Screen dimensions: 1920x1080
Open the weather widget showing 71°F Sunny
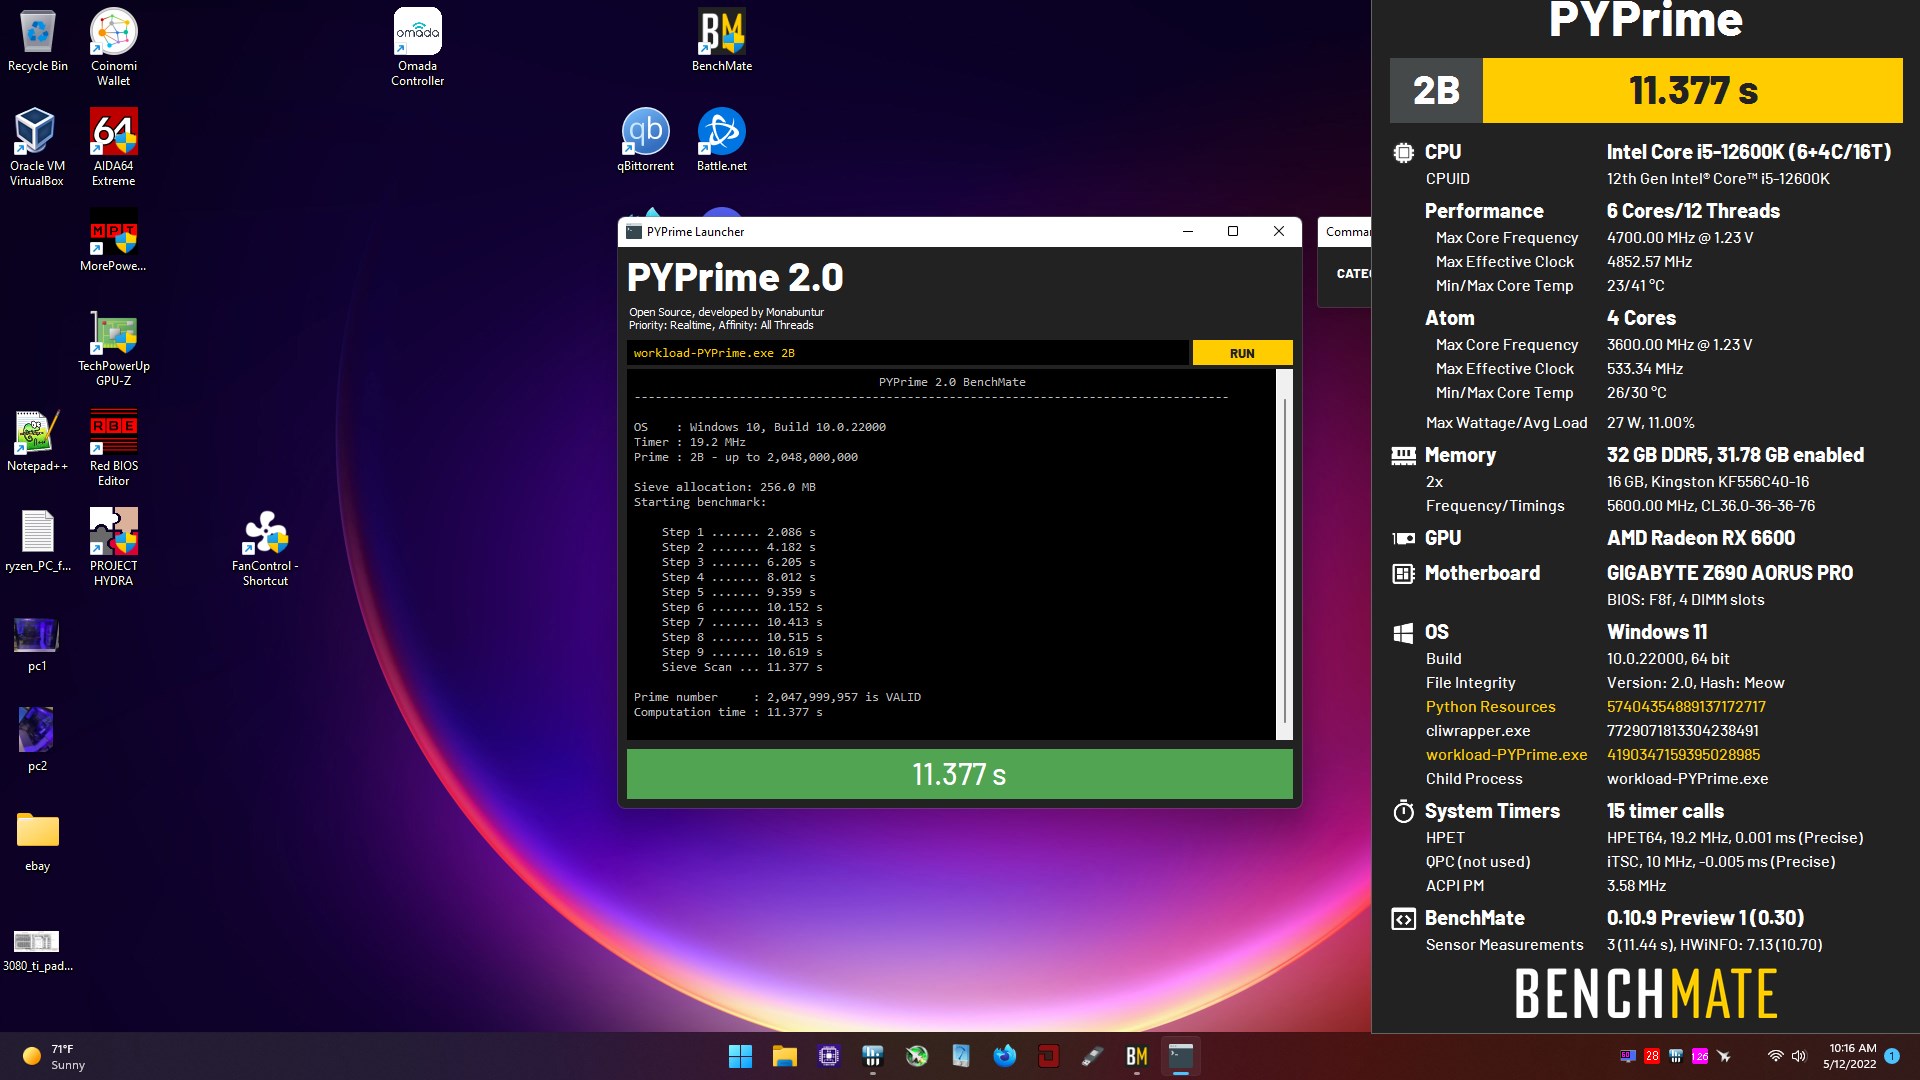55,1056
